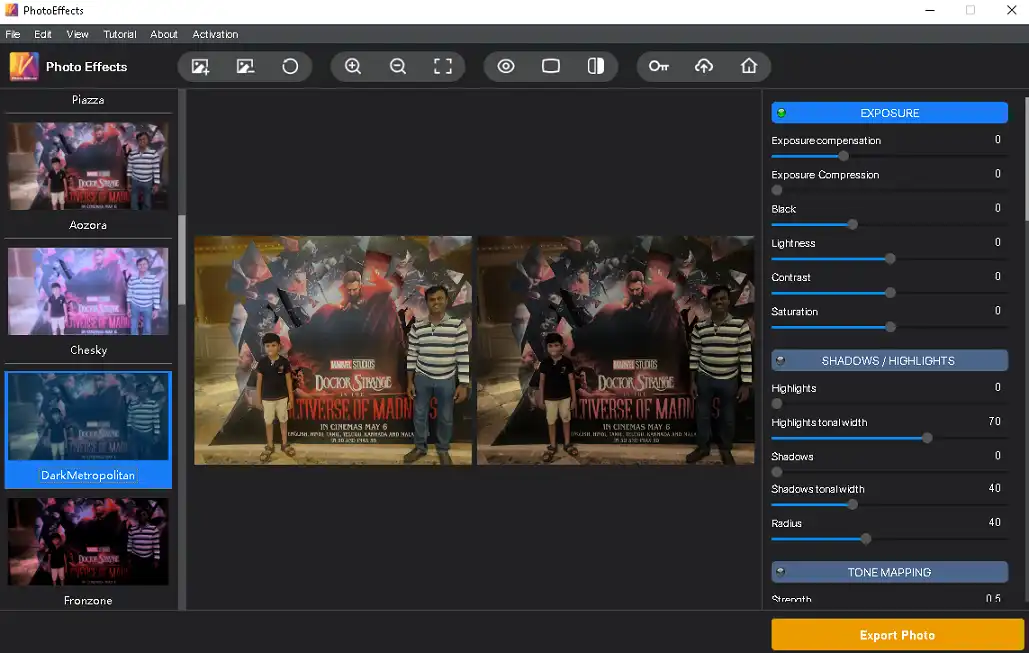Open the Edit menu
Image resolution: width=1029 pixels, height=653 pixels.
[43, 34]
